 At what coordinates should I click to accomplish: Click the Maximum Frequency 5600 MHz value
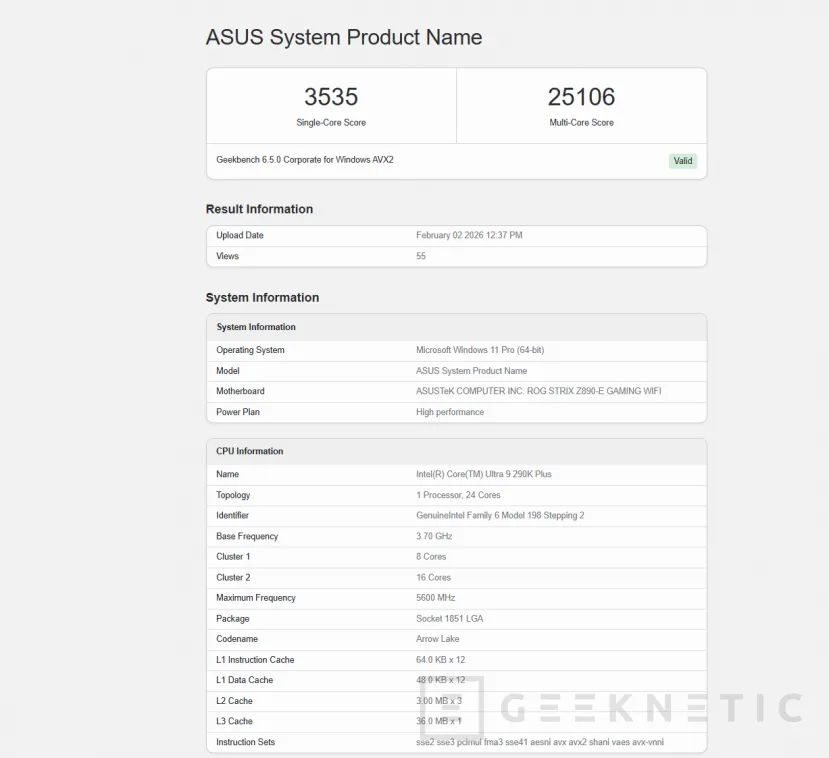click(436, 598)
